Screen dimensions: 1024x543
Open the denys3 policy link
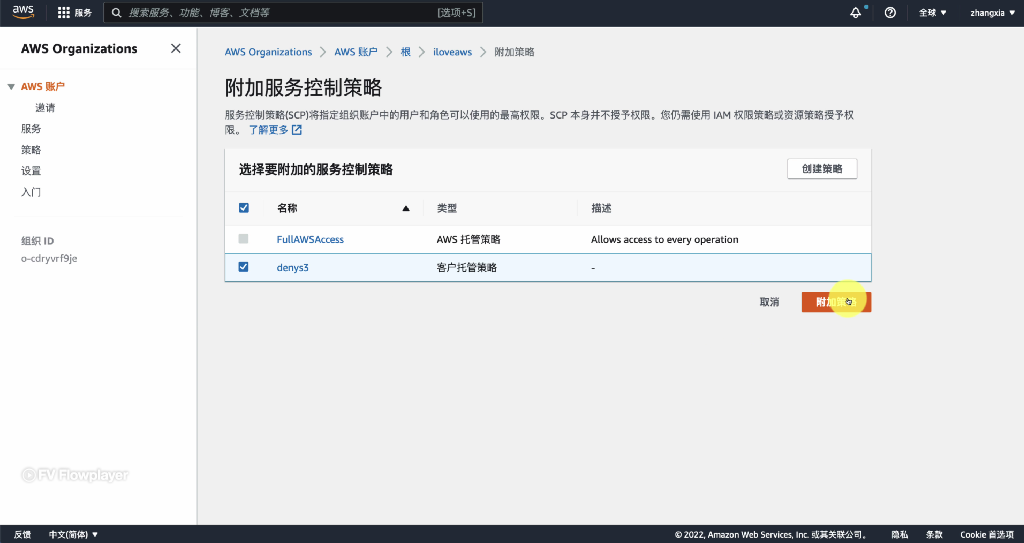(293, 267)
